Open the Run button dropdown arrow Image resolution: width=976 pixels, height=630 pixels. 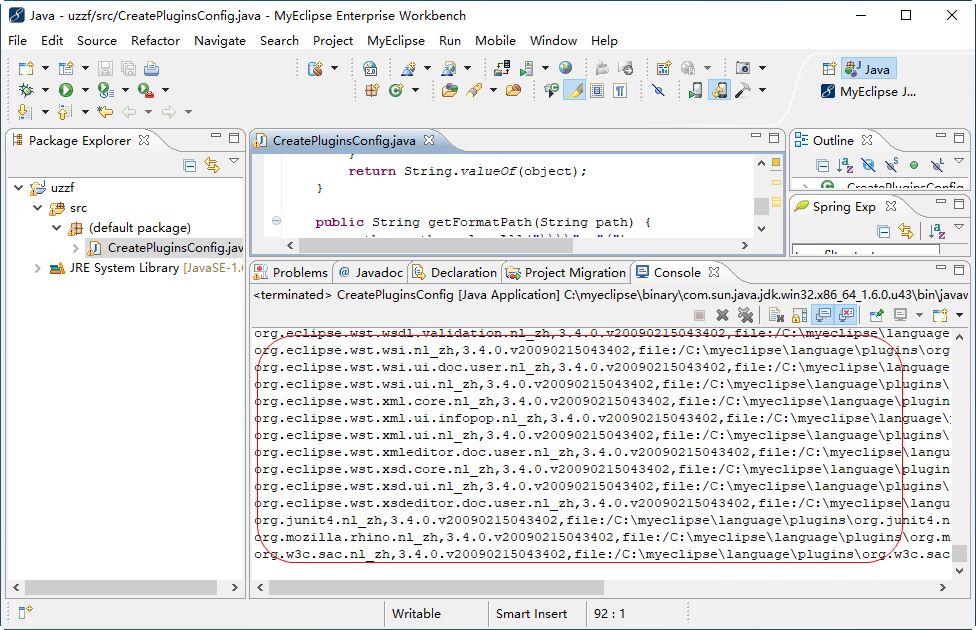(84, 90)
